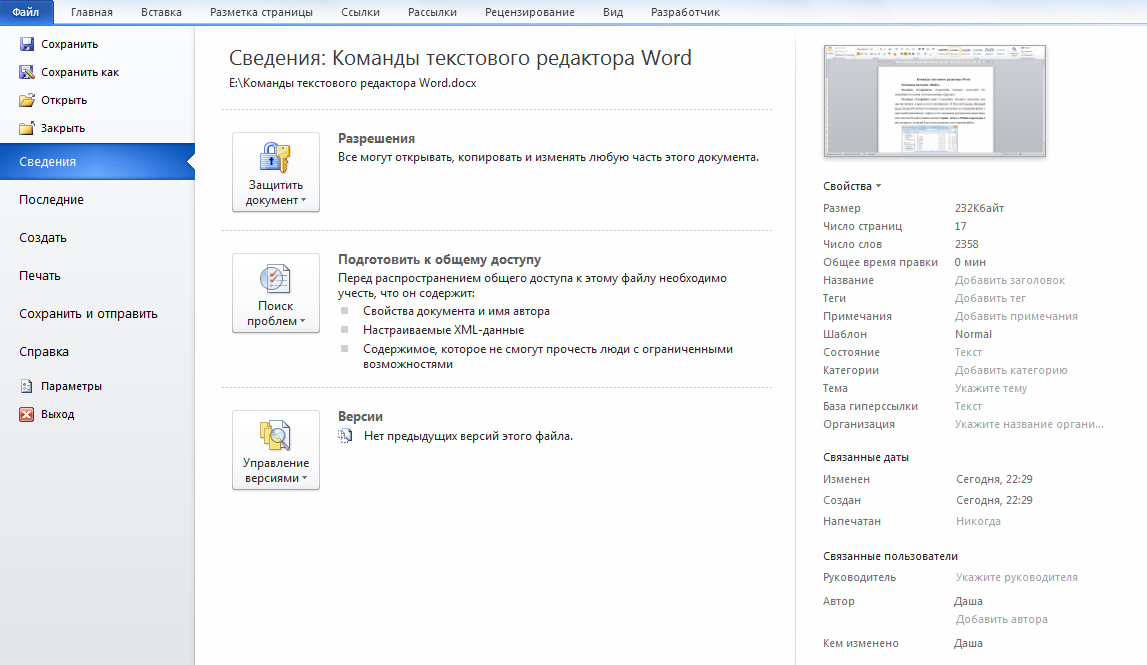This screenshot has width=1147, height=665.
Task: Click the Сохранить как label
Action: click(x=80, y=72)
